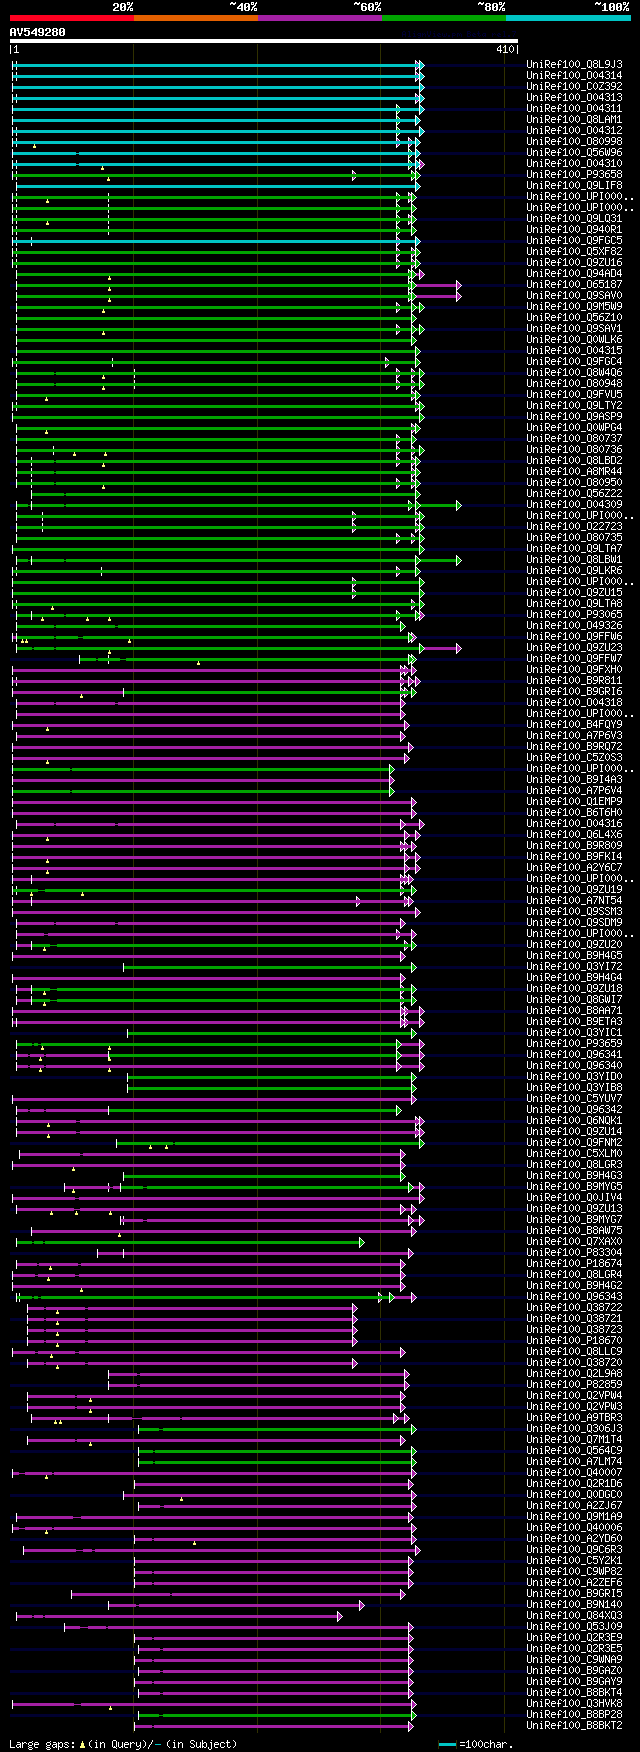Select label UniRef100_Q96343
The image size is (640, 1752).
point(574,1296)
